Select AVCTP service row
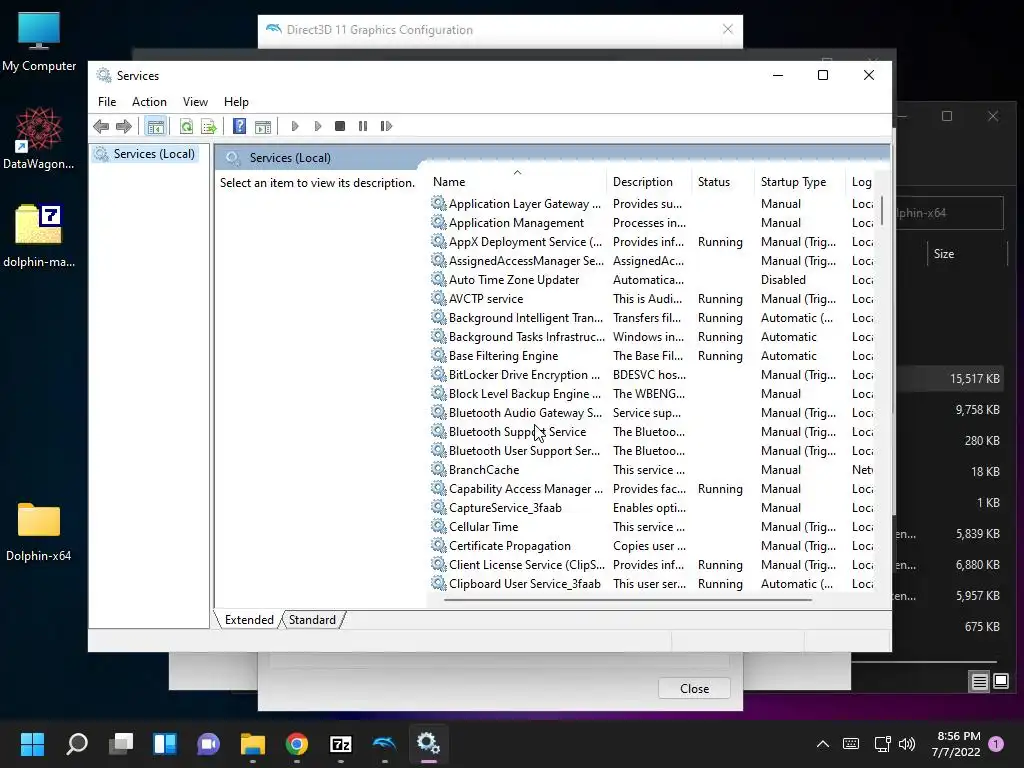The width and height of the screenshot is (1024, 768). (651, 298)
